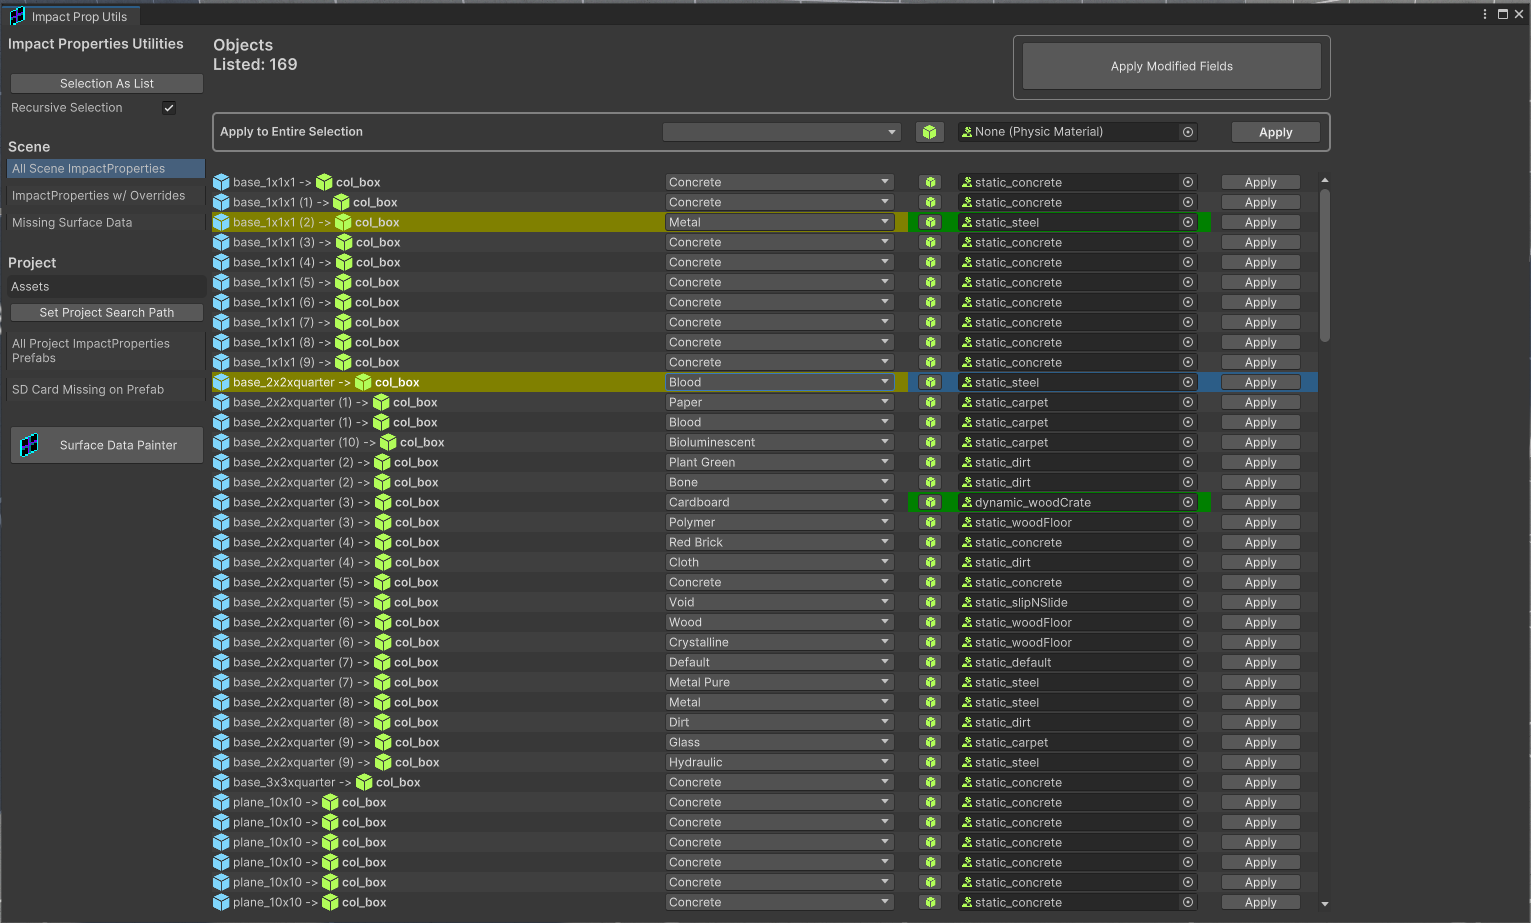Click the Surface Data Painter icon
Viewport: 1531px width, 923px height.
pyautogui.click(x=30, y=445)
